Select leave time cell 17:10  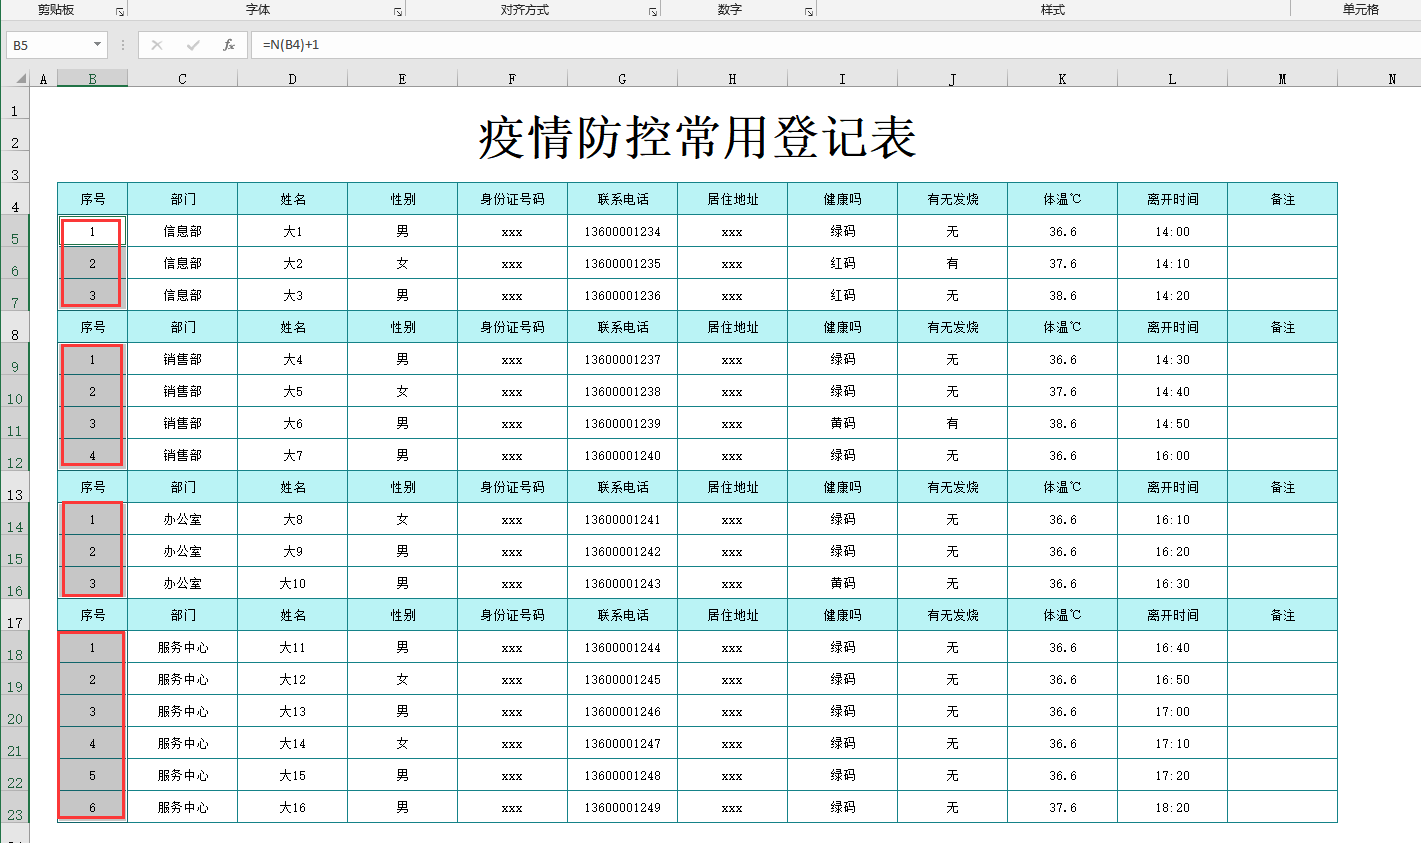pyautogui.click(x=1172, y=743)
